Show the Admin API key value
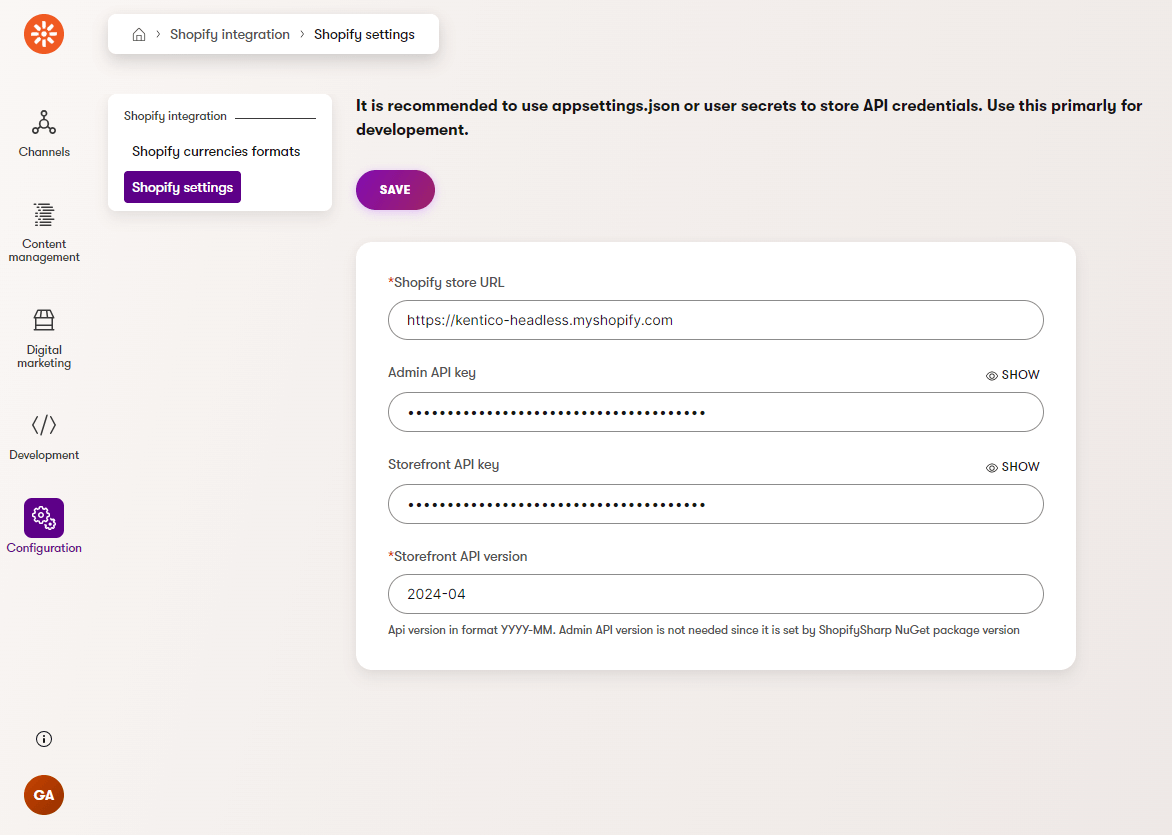The height and width of the screenshot is (835, 1172). pyautogui.click(x=1013, y=375)
